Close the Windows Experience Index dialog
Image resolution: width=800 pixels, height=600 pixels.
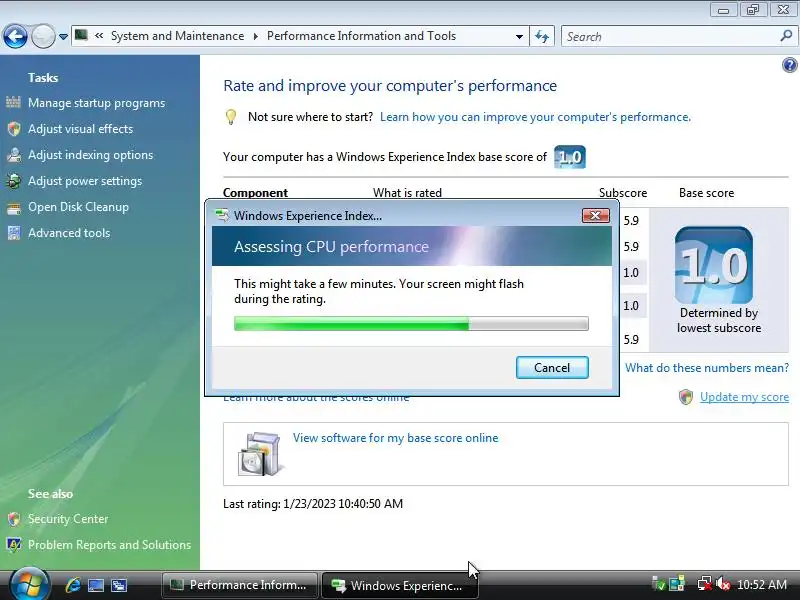click(x=595, y=216)
